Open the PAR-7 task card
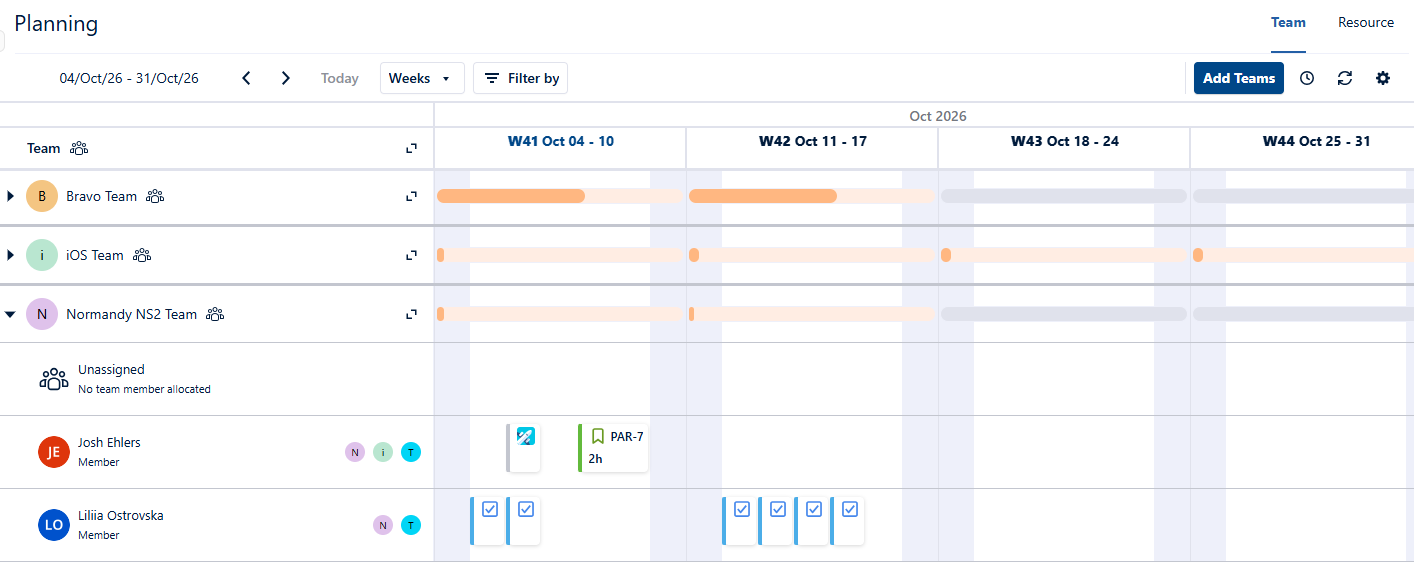This screenshot has height=562, width=1414. click(x=613, y=447)
